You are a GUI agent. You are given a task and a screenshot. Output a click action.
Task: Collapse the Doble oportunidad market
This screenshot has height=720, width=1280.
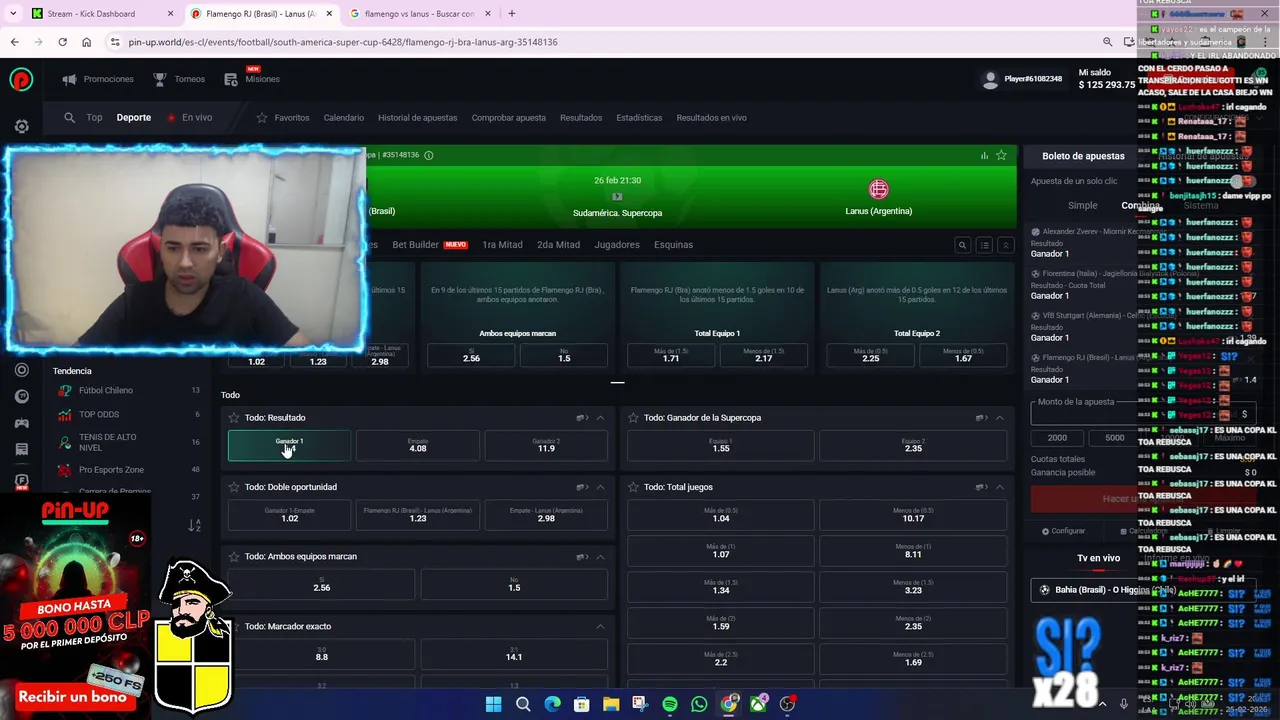pyautogui.click(x=600, y=487)
